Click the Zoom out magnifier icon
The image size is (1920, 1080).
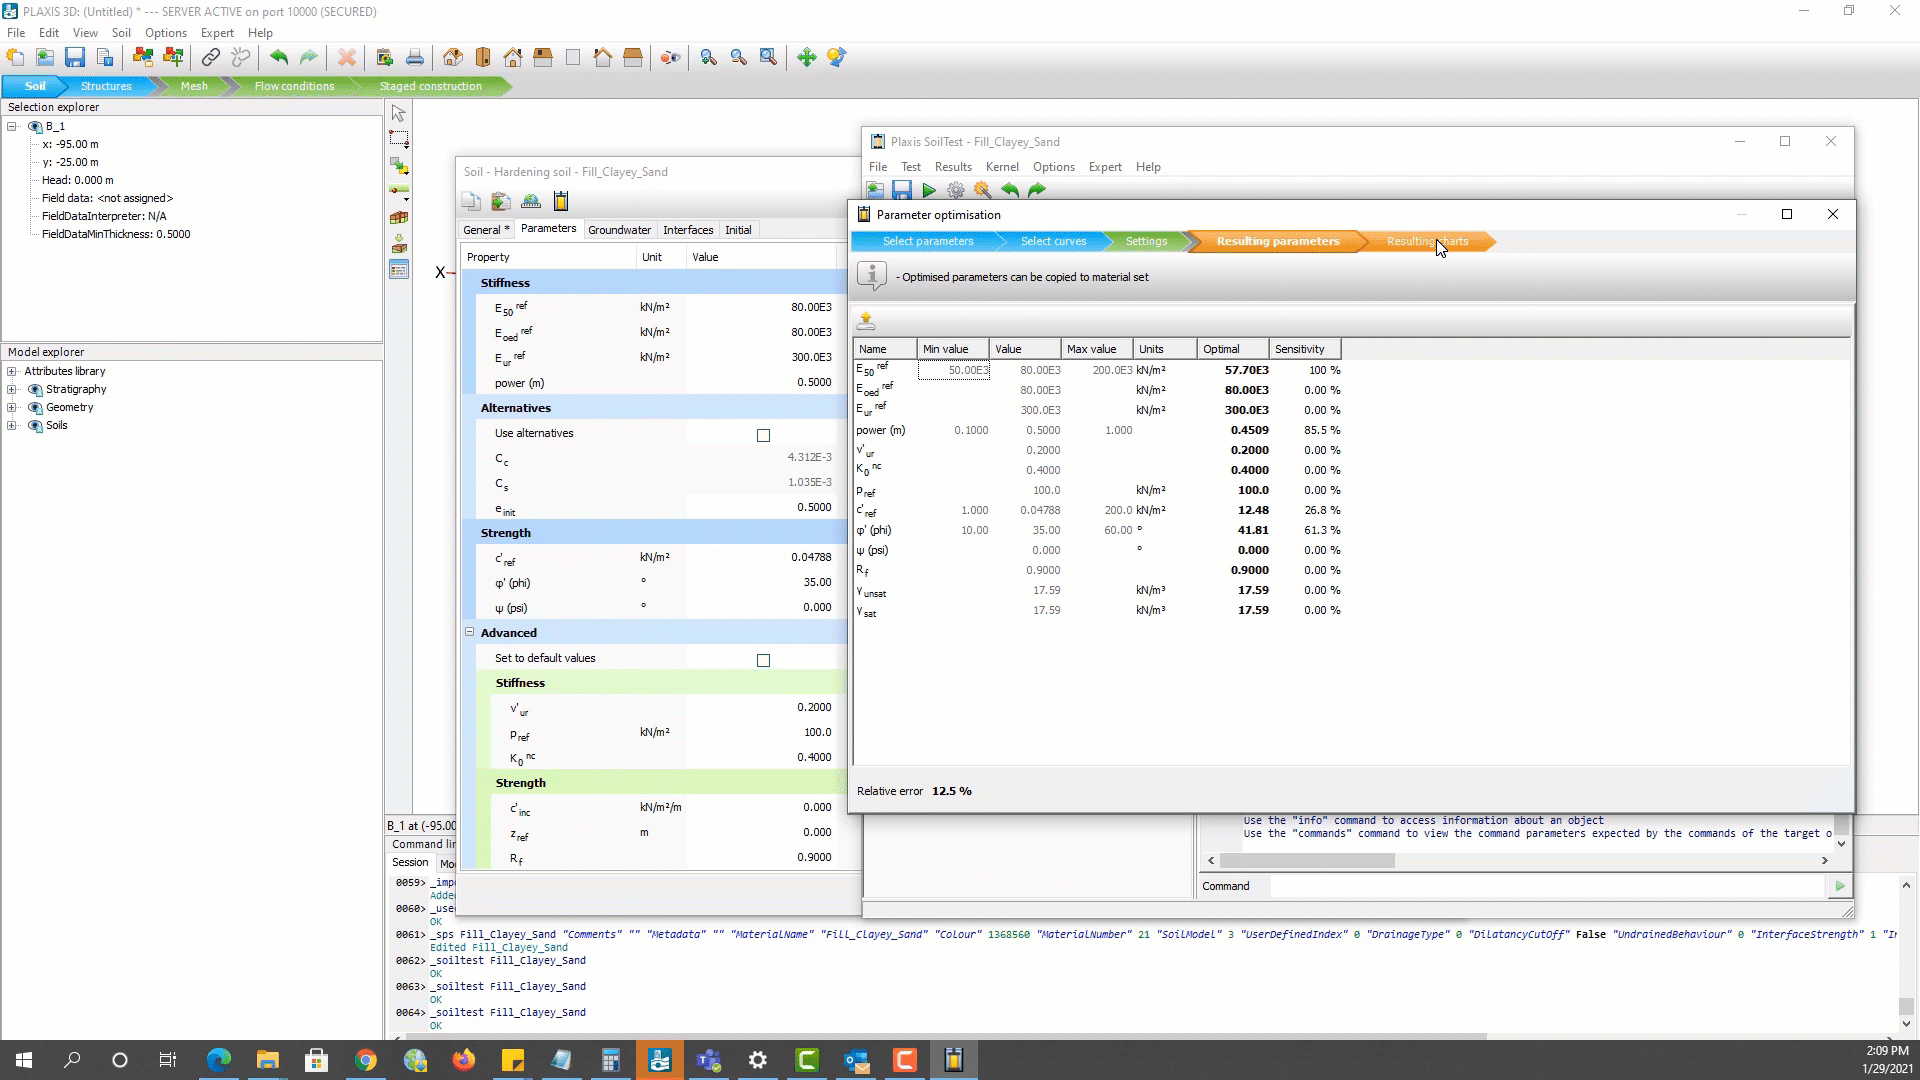coord(739,58)
